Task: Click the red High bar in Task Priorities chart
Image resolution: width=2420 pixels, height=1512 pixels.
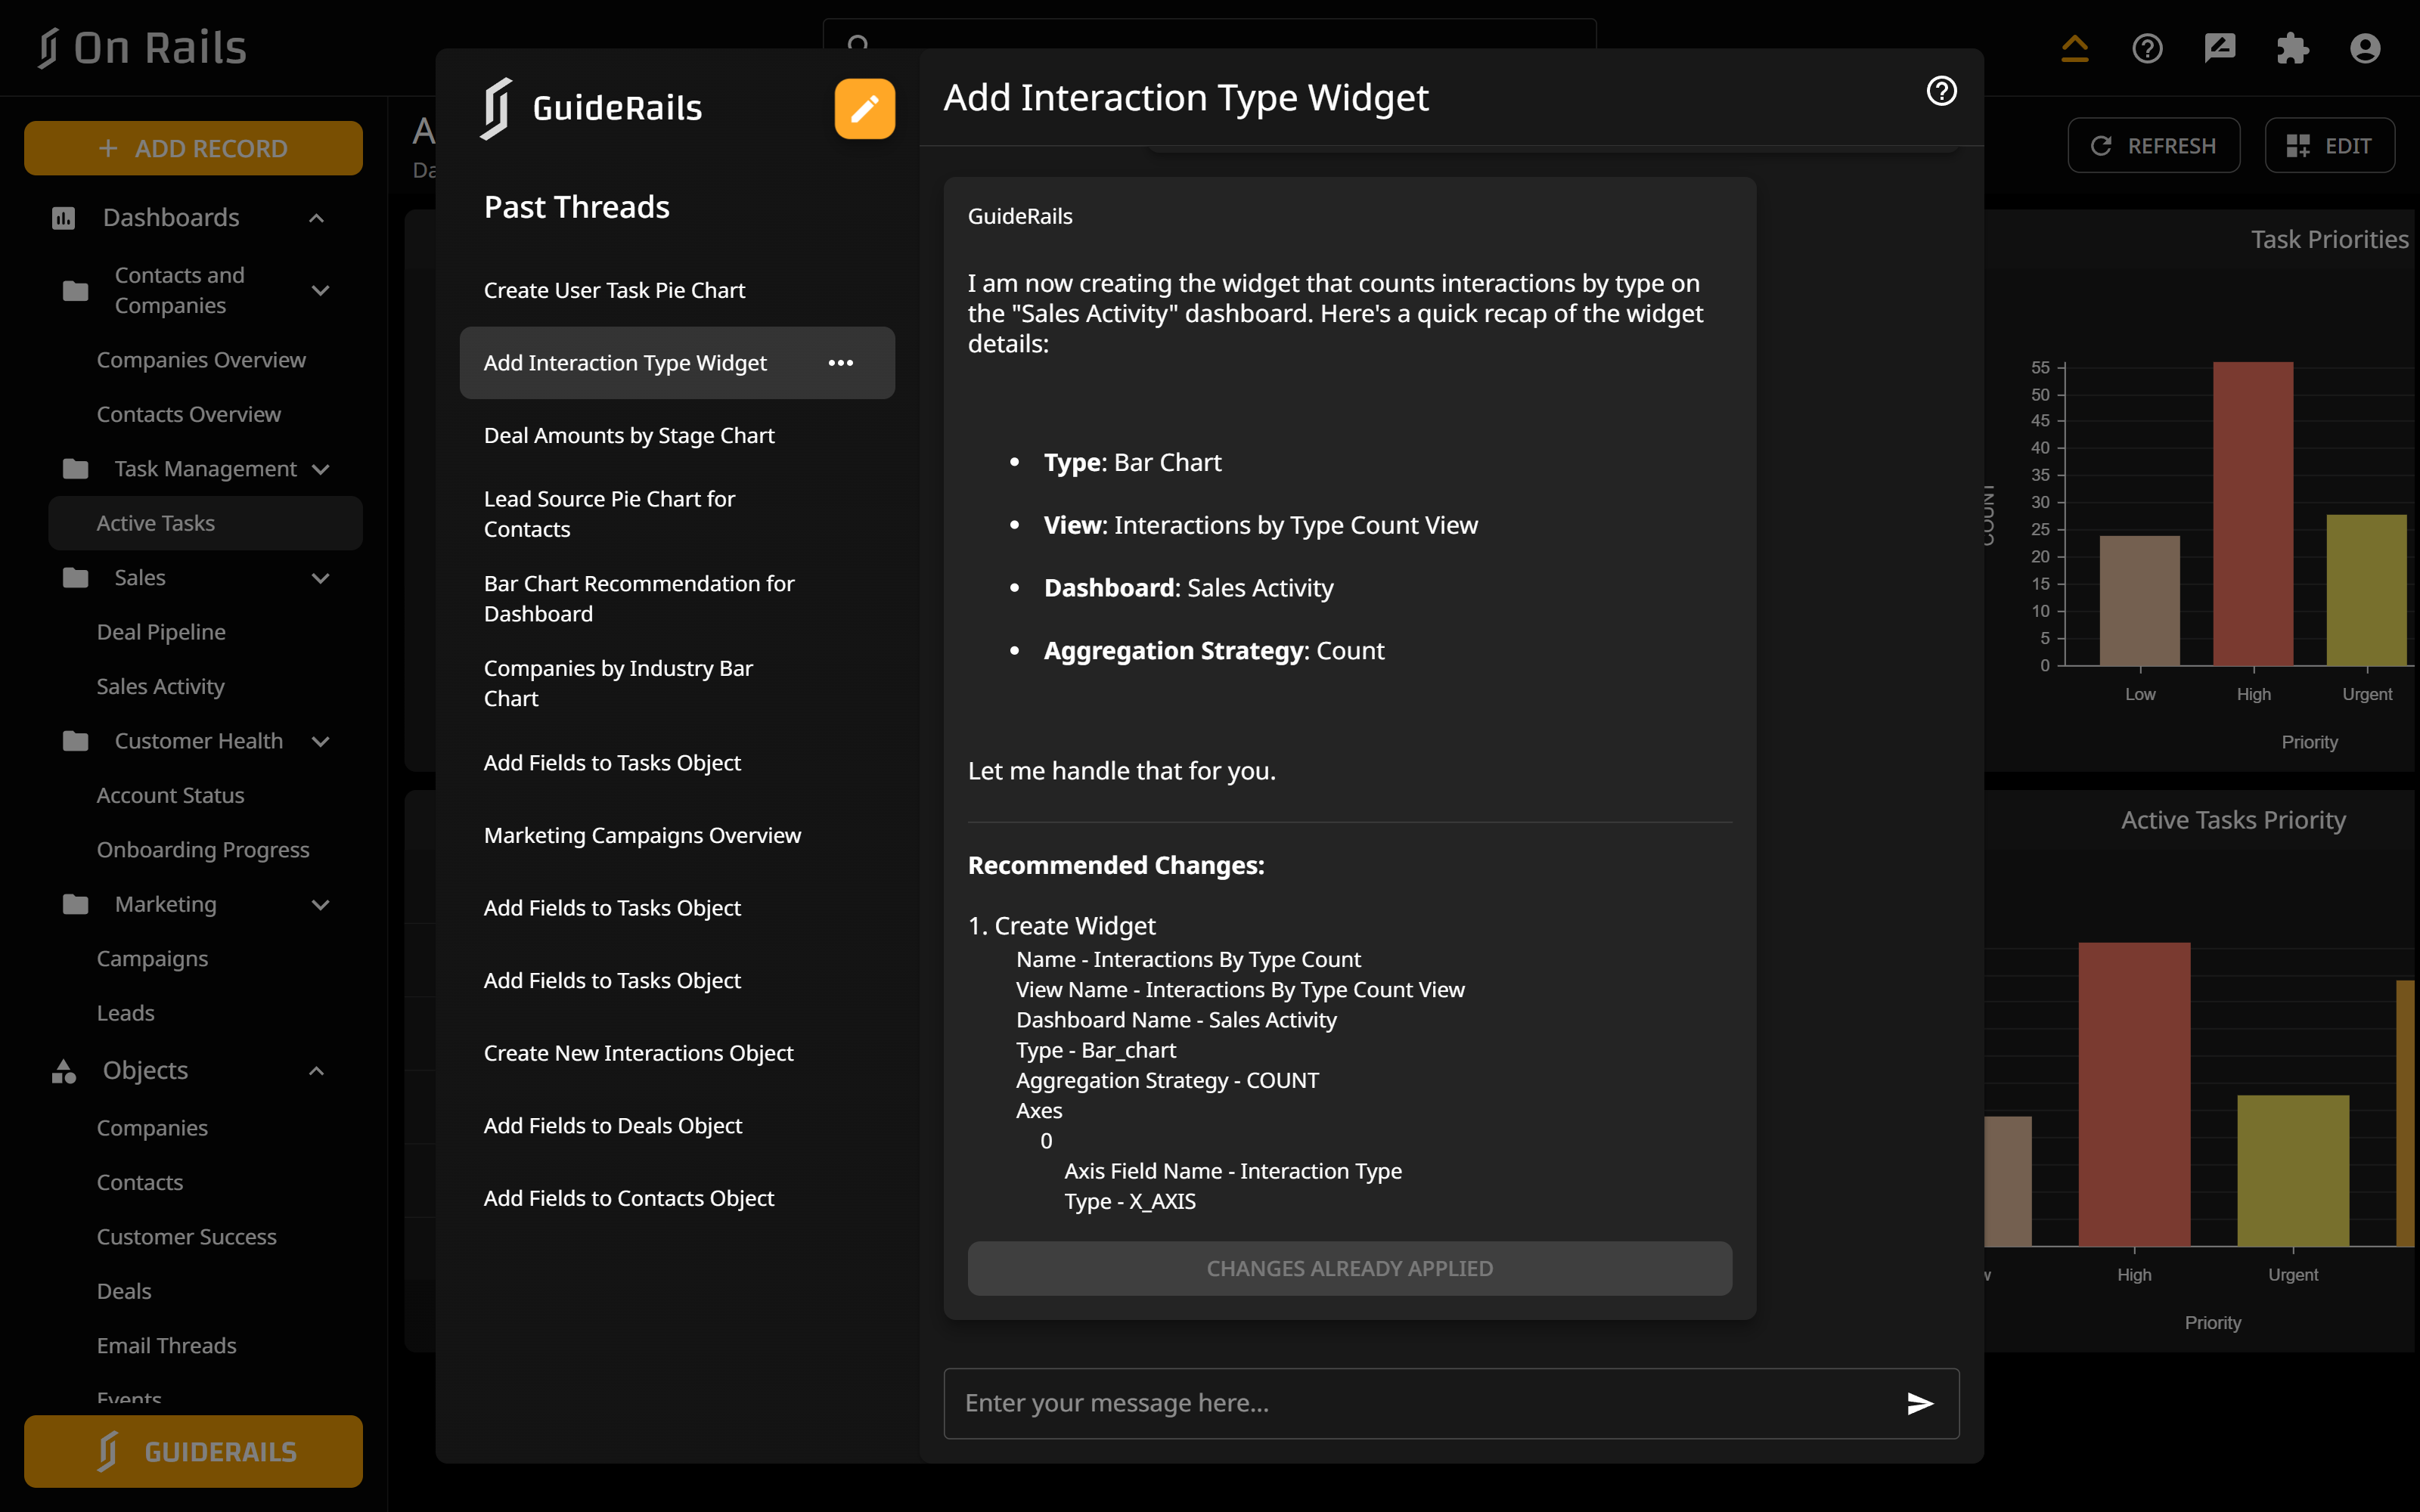Action: tap(2252, 513)
